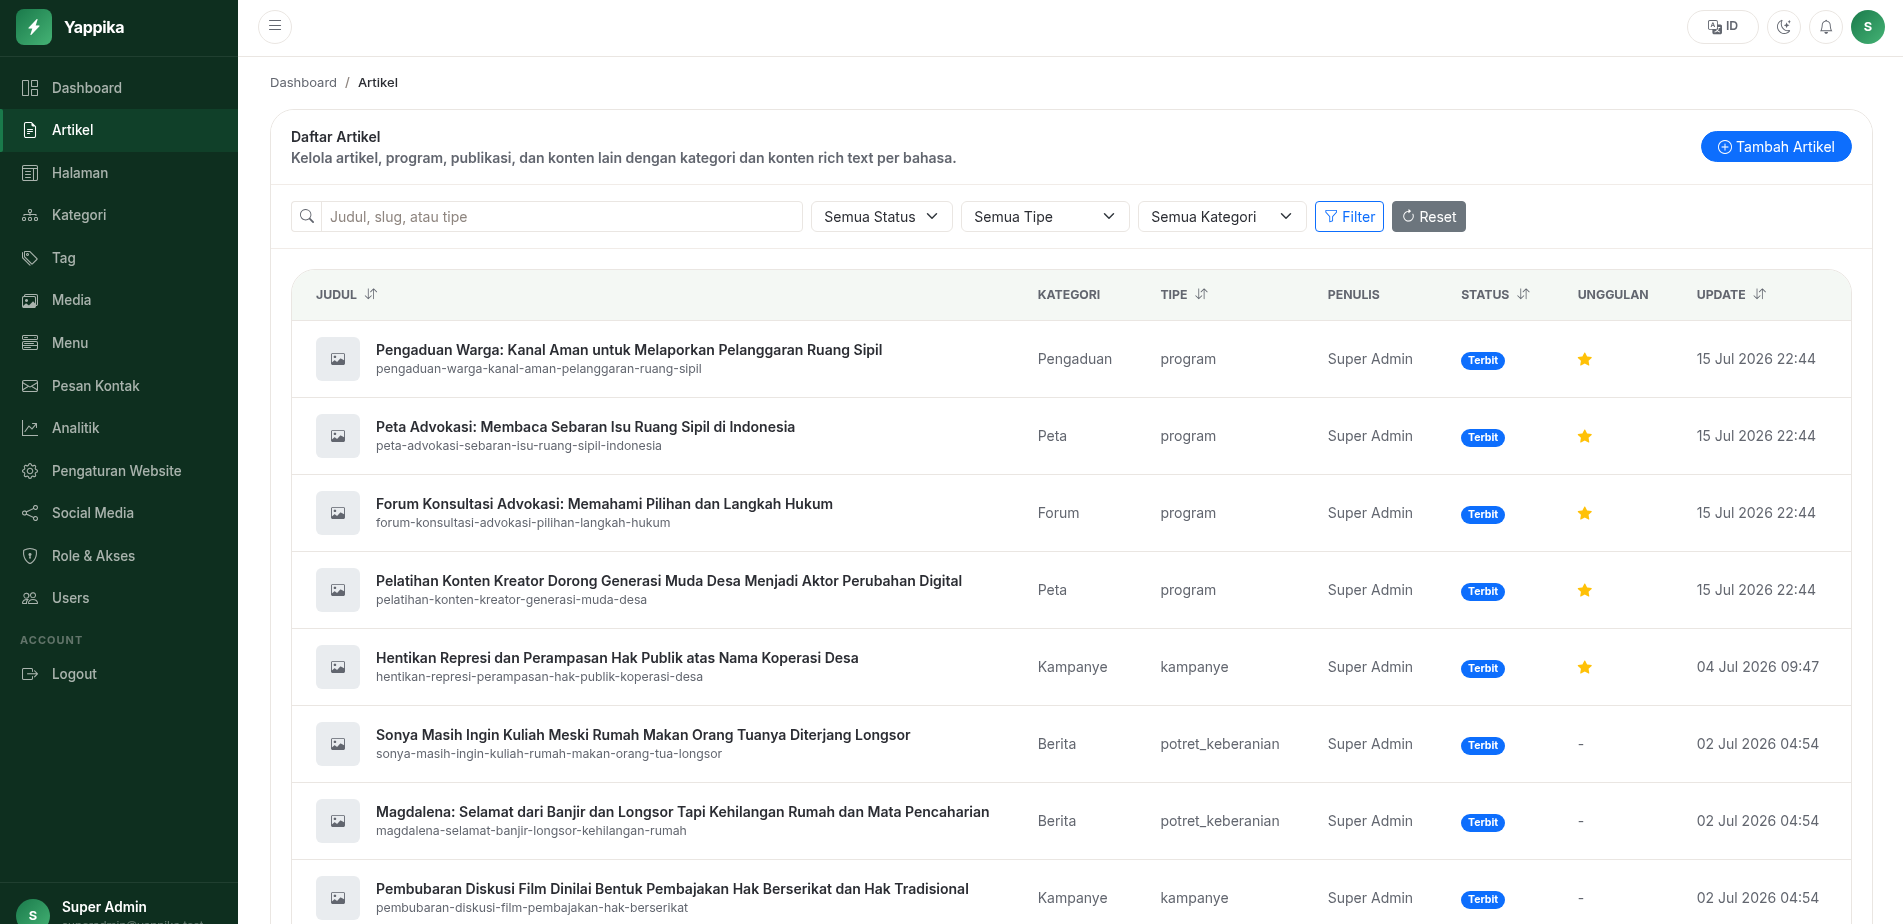Image resolution: width=1903 pixels, height=924 pixels.
Task: Toggle dark mode moon icon
Action: [x=1784, y=27]
